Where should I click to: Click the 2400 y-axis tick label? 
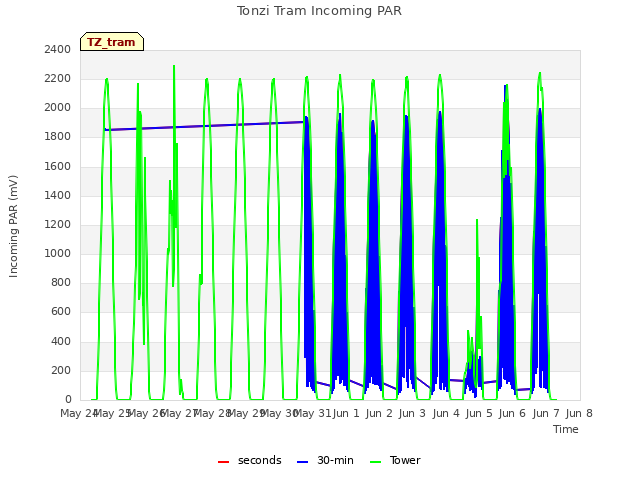(58, 49)
